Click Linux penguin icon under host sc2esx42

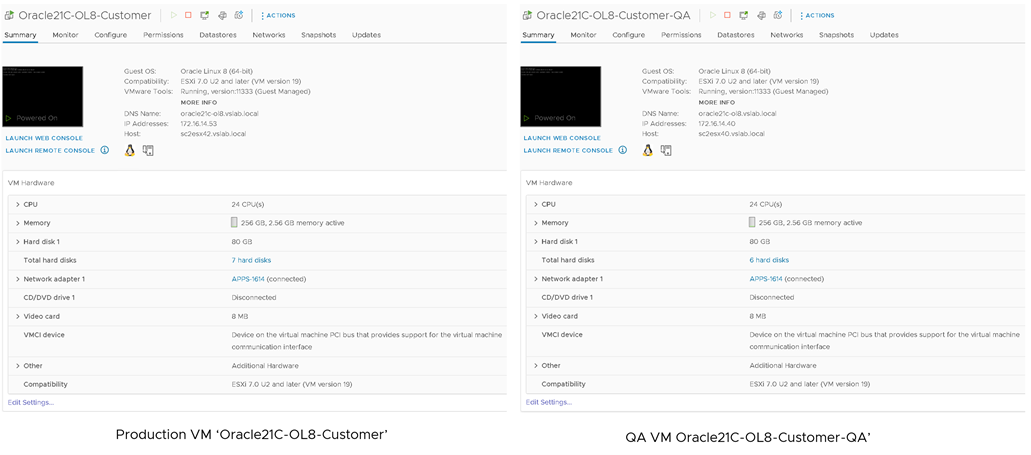[x=130, y=151]
